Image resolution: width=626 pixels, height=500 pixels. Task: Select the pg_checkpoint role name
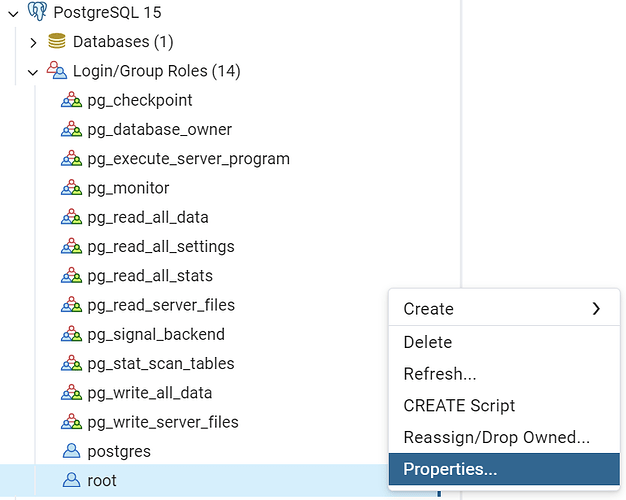coord(140,101)
